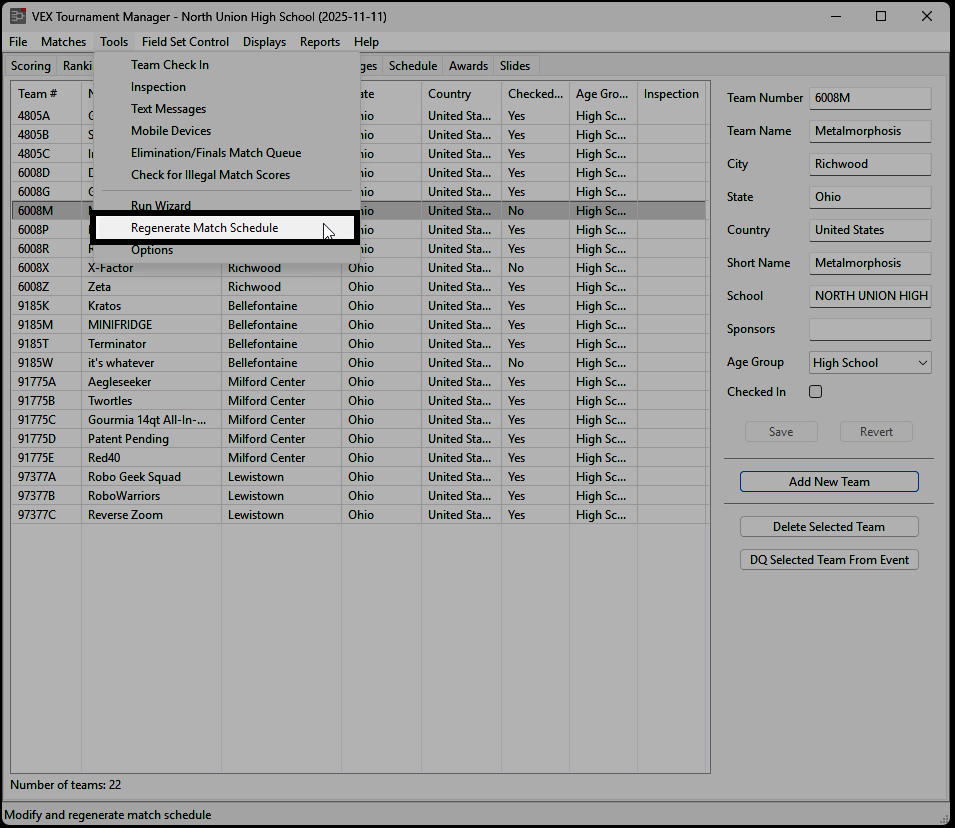Select team 97377A Robo Geek Squad row
955x828 pixels.
pos(359,476)
